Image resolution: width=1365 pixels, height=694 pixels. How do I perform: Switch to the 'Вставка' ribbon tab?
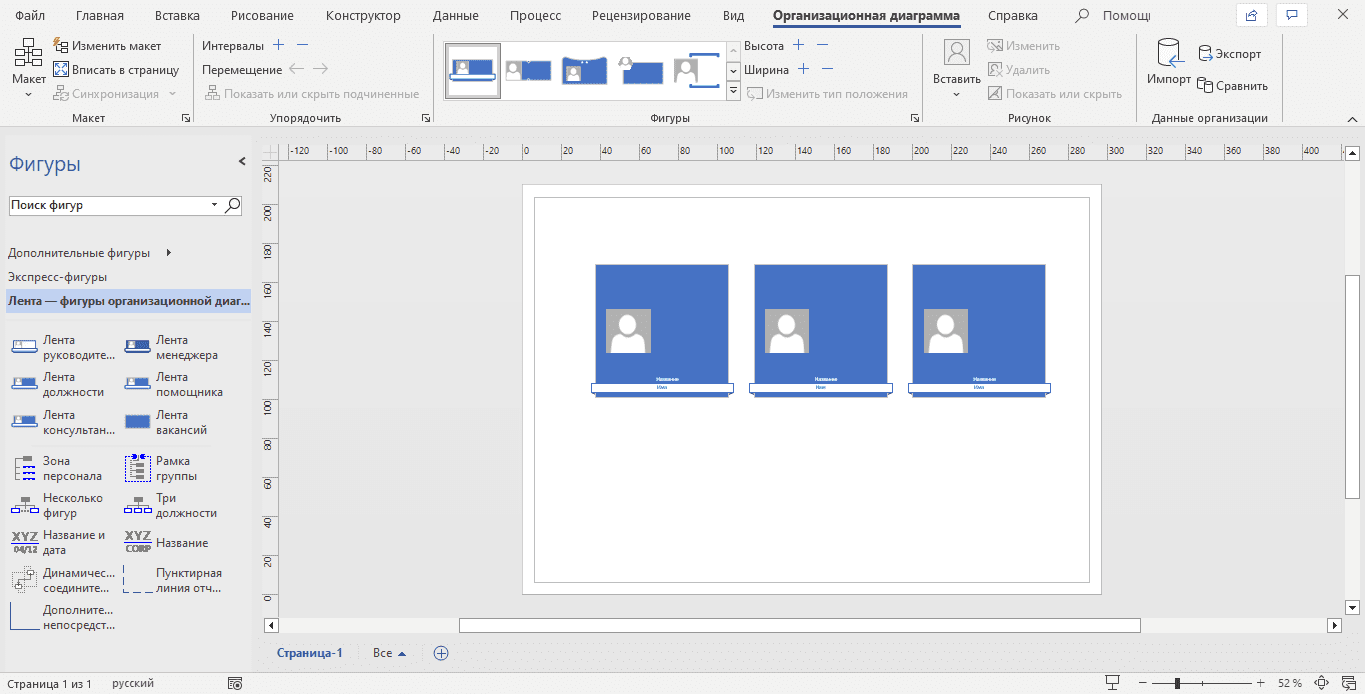(x=177, y=16)
